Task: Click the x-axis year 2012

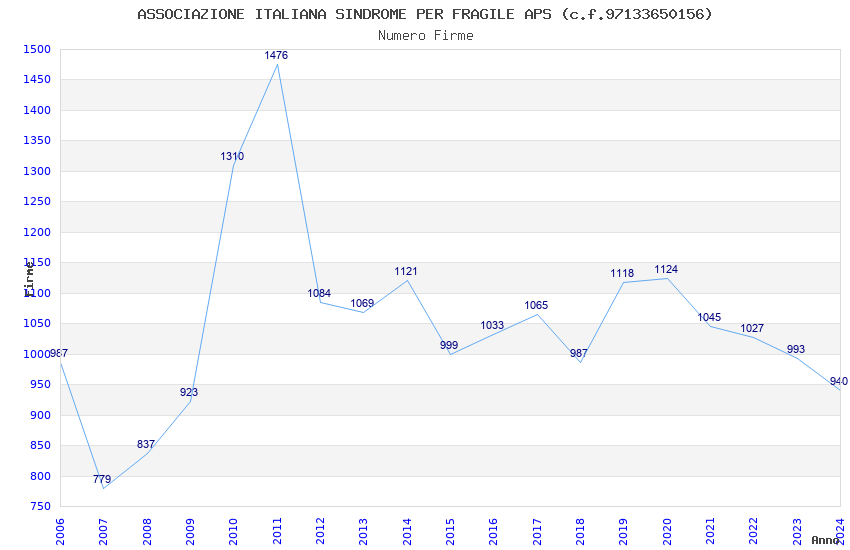Action: 320,532
